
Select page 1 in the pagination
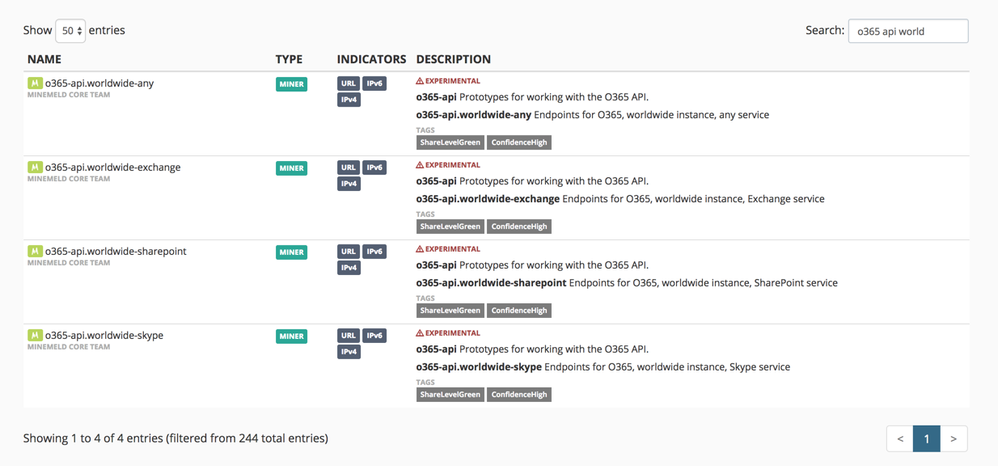(927, 438)
